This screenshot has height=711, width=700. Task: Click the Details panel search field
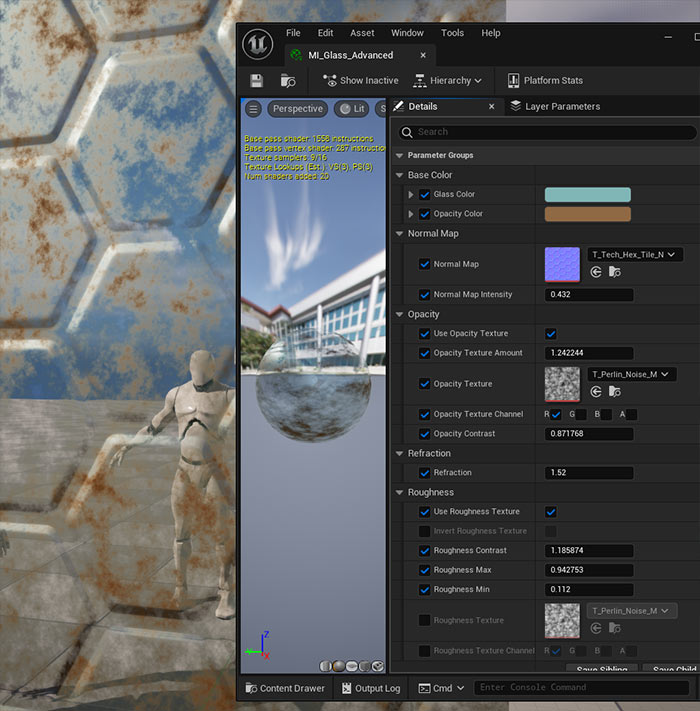[x=550, y=132]
